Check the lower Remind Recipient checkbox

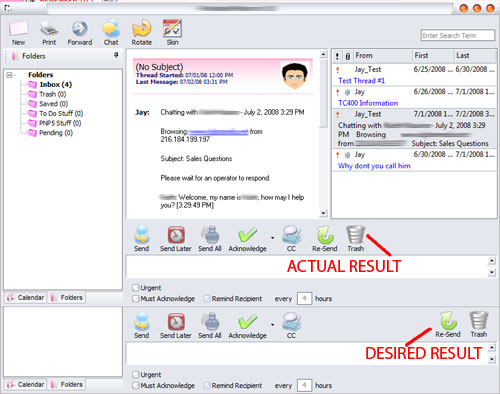(x=207, y=386)
